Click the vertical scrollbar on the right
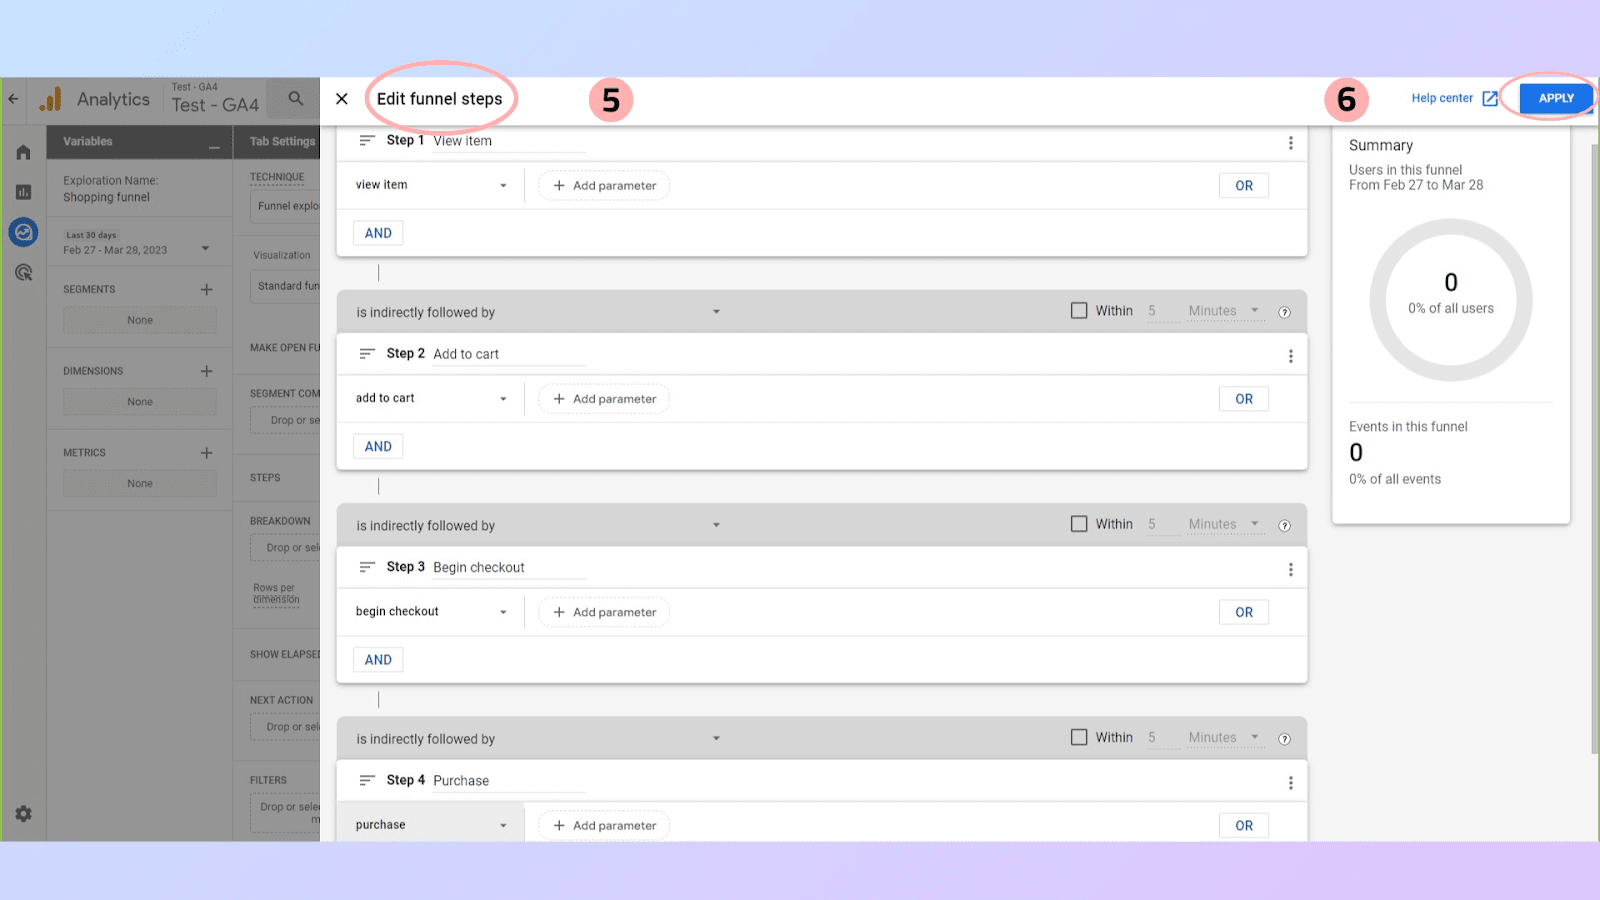The height and width of the screenshot is (900, 1600). coord(1594,450)
